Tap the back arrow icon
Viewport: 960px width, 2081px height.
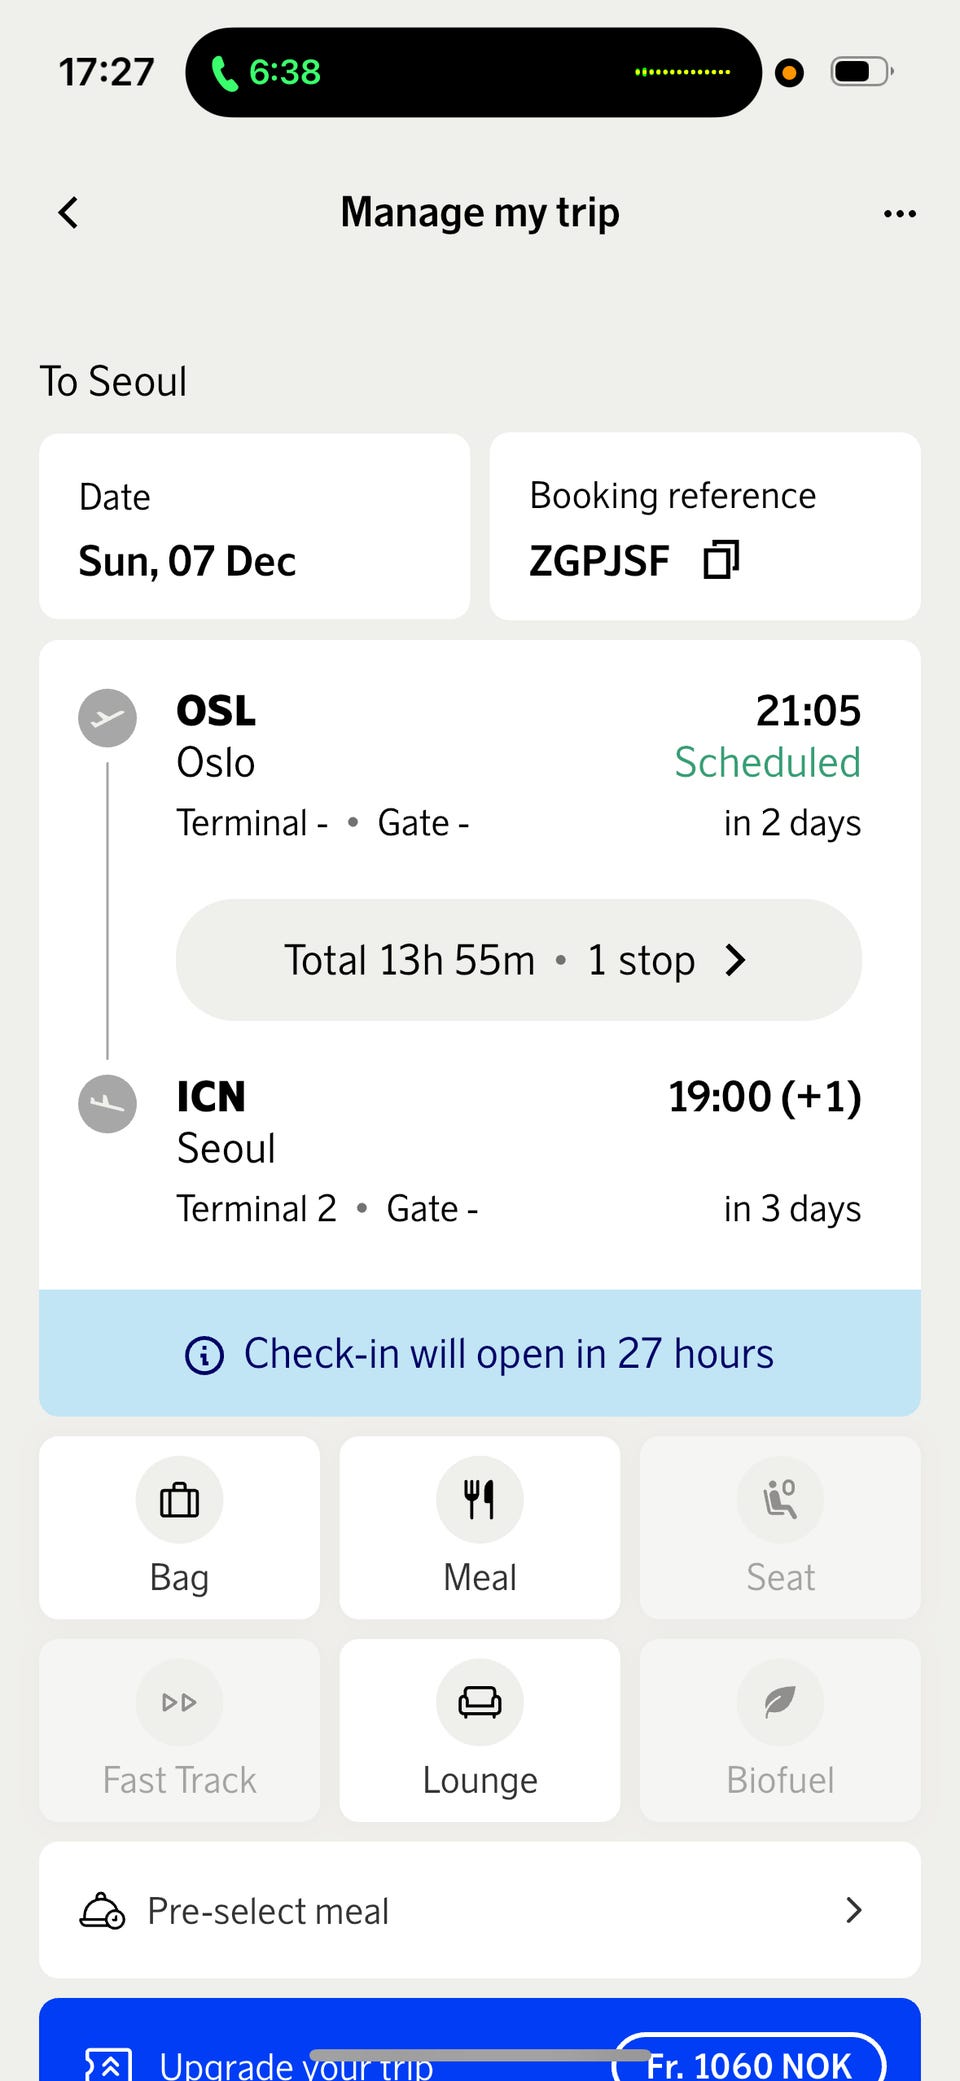tap(68, 212)
